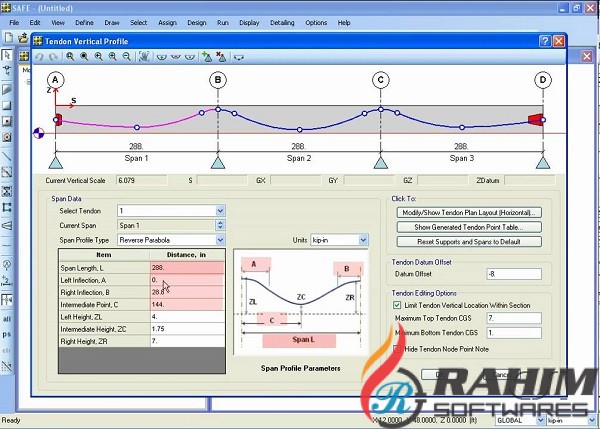Click Modify/Show Tendon Plan Layout (Horizontal) button

[469, 212]
